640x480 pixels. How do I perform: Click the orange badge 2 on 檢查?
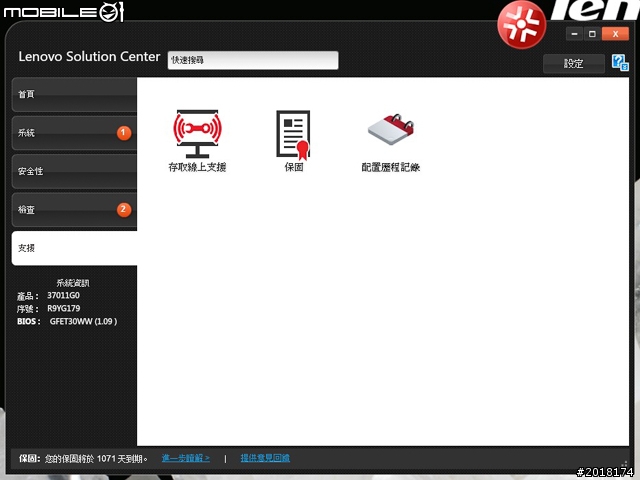click(x=124, y=209)
